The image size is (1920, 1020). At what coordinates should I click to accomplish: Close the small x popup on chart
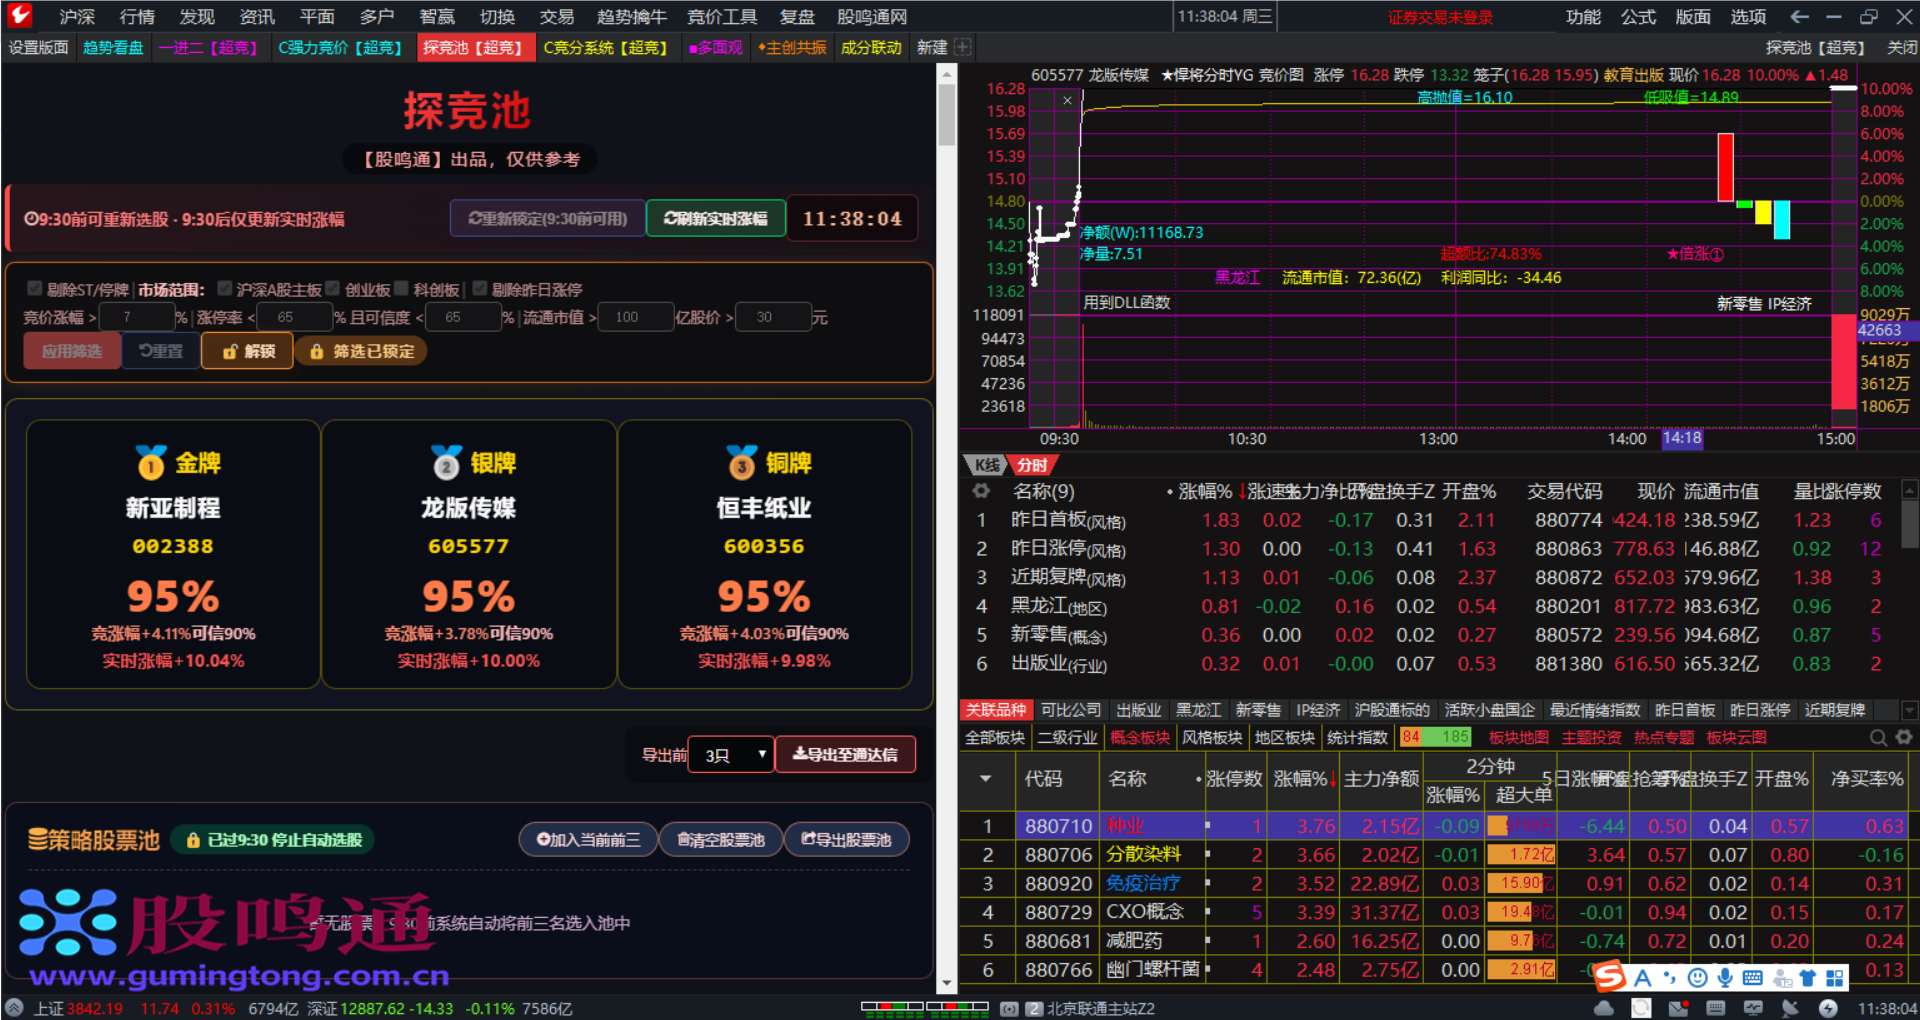(x=1068, y=100)
